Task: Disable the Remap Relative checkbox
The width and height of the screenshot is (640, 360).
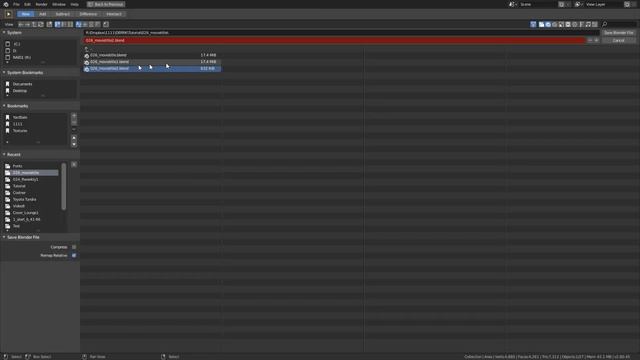Action: (x=74, y=256)
